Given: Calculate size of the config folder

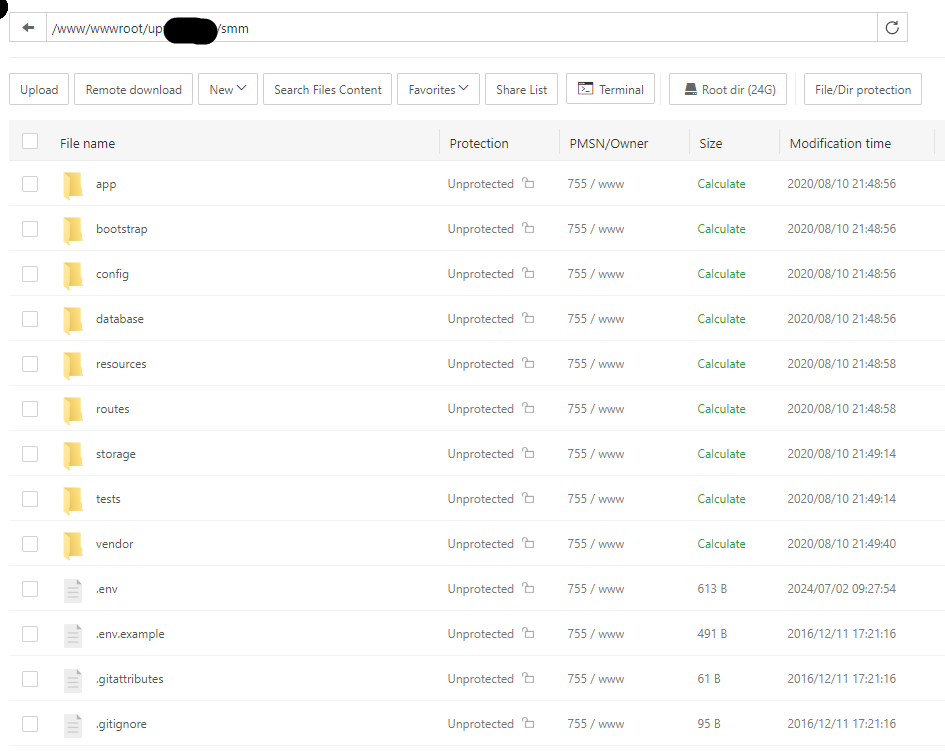Looking at the screenshot, I should point(721,274).
